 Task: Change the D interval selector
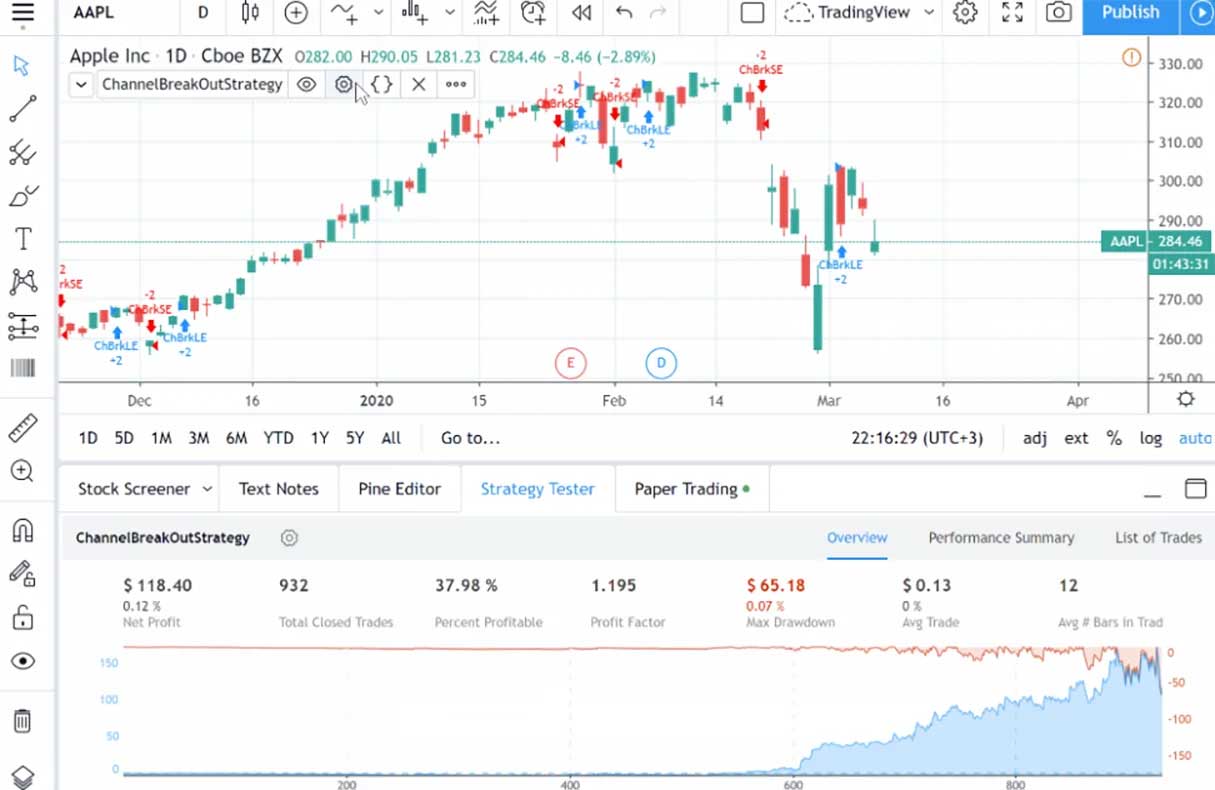coord(204,13)
